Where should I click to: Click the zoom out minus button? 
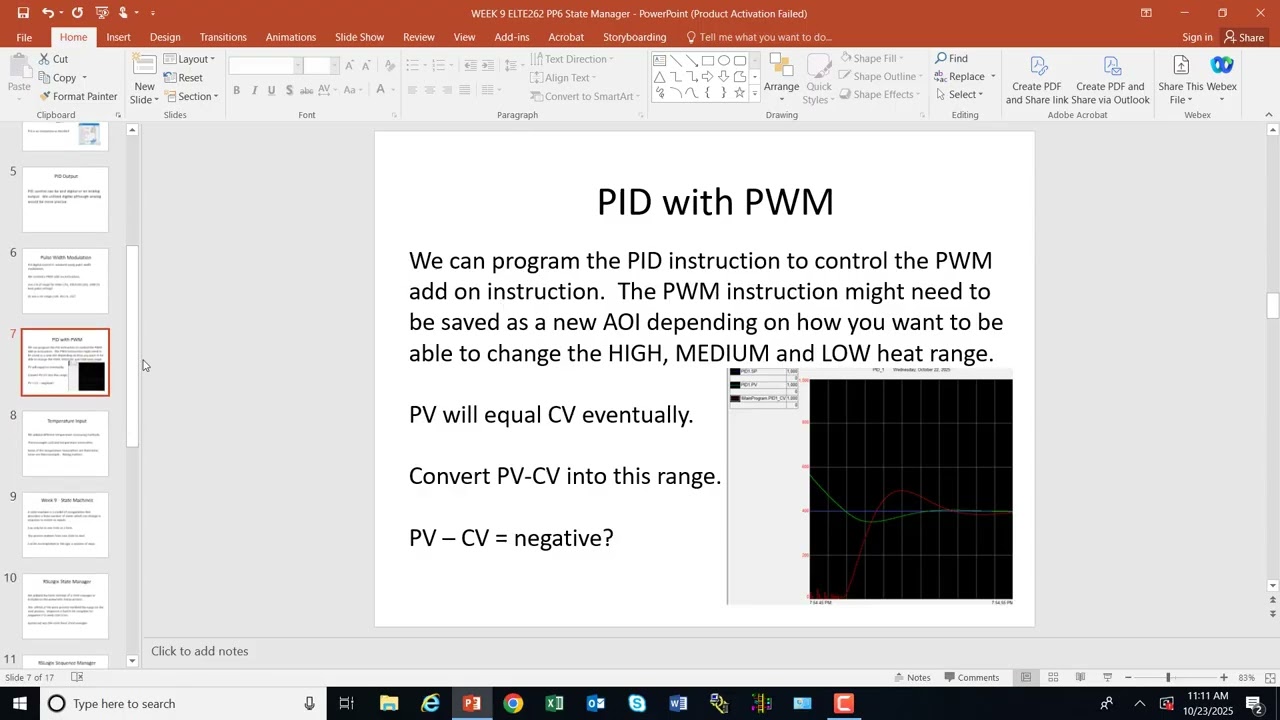pos(1128,678)
